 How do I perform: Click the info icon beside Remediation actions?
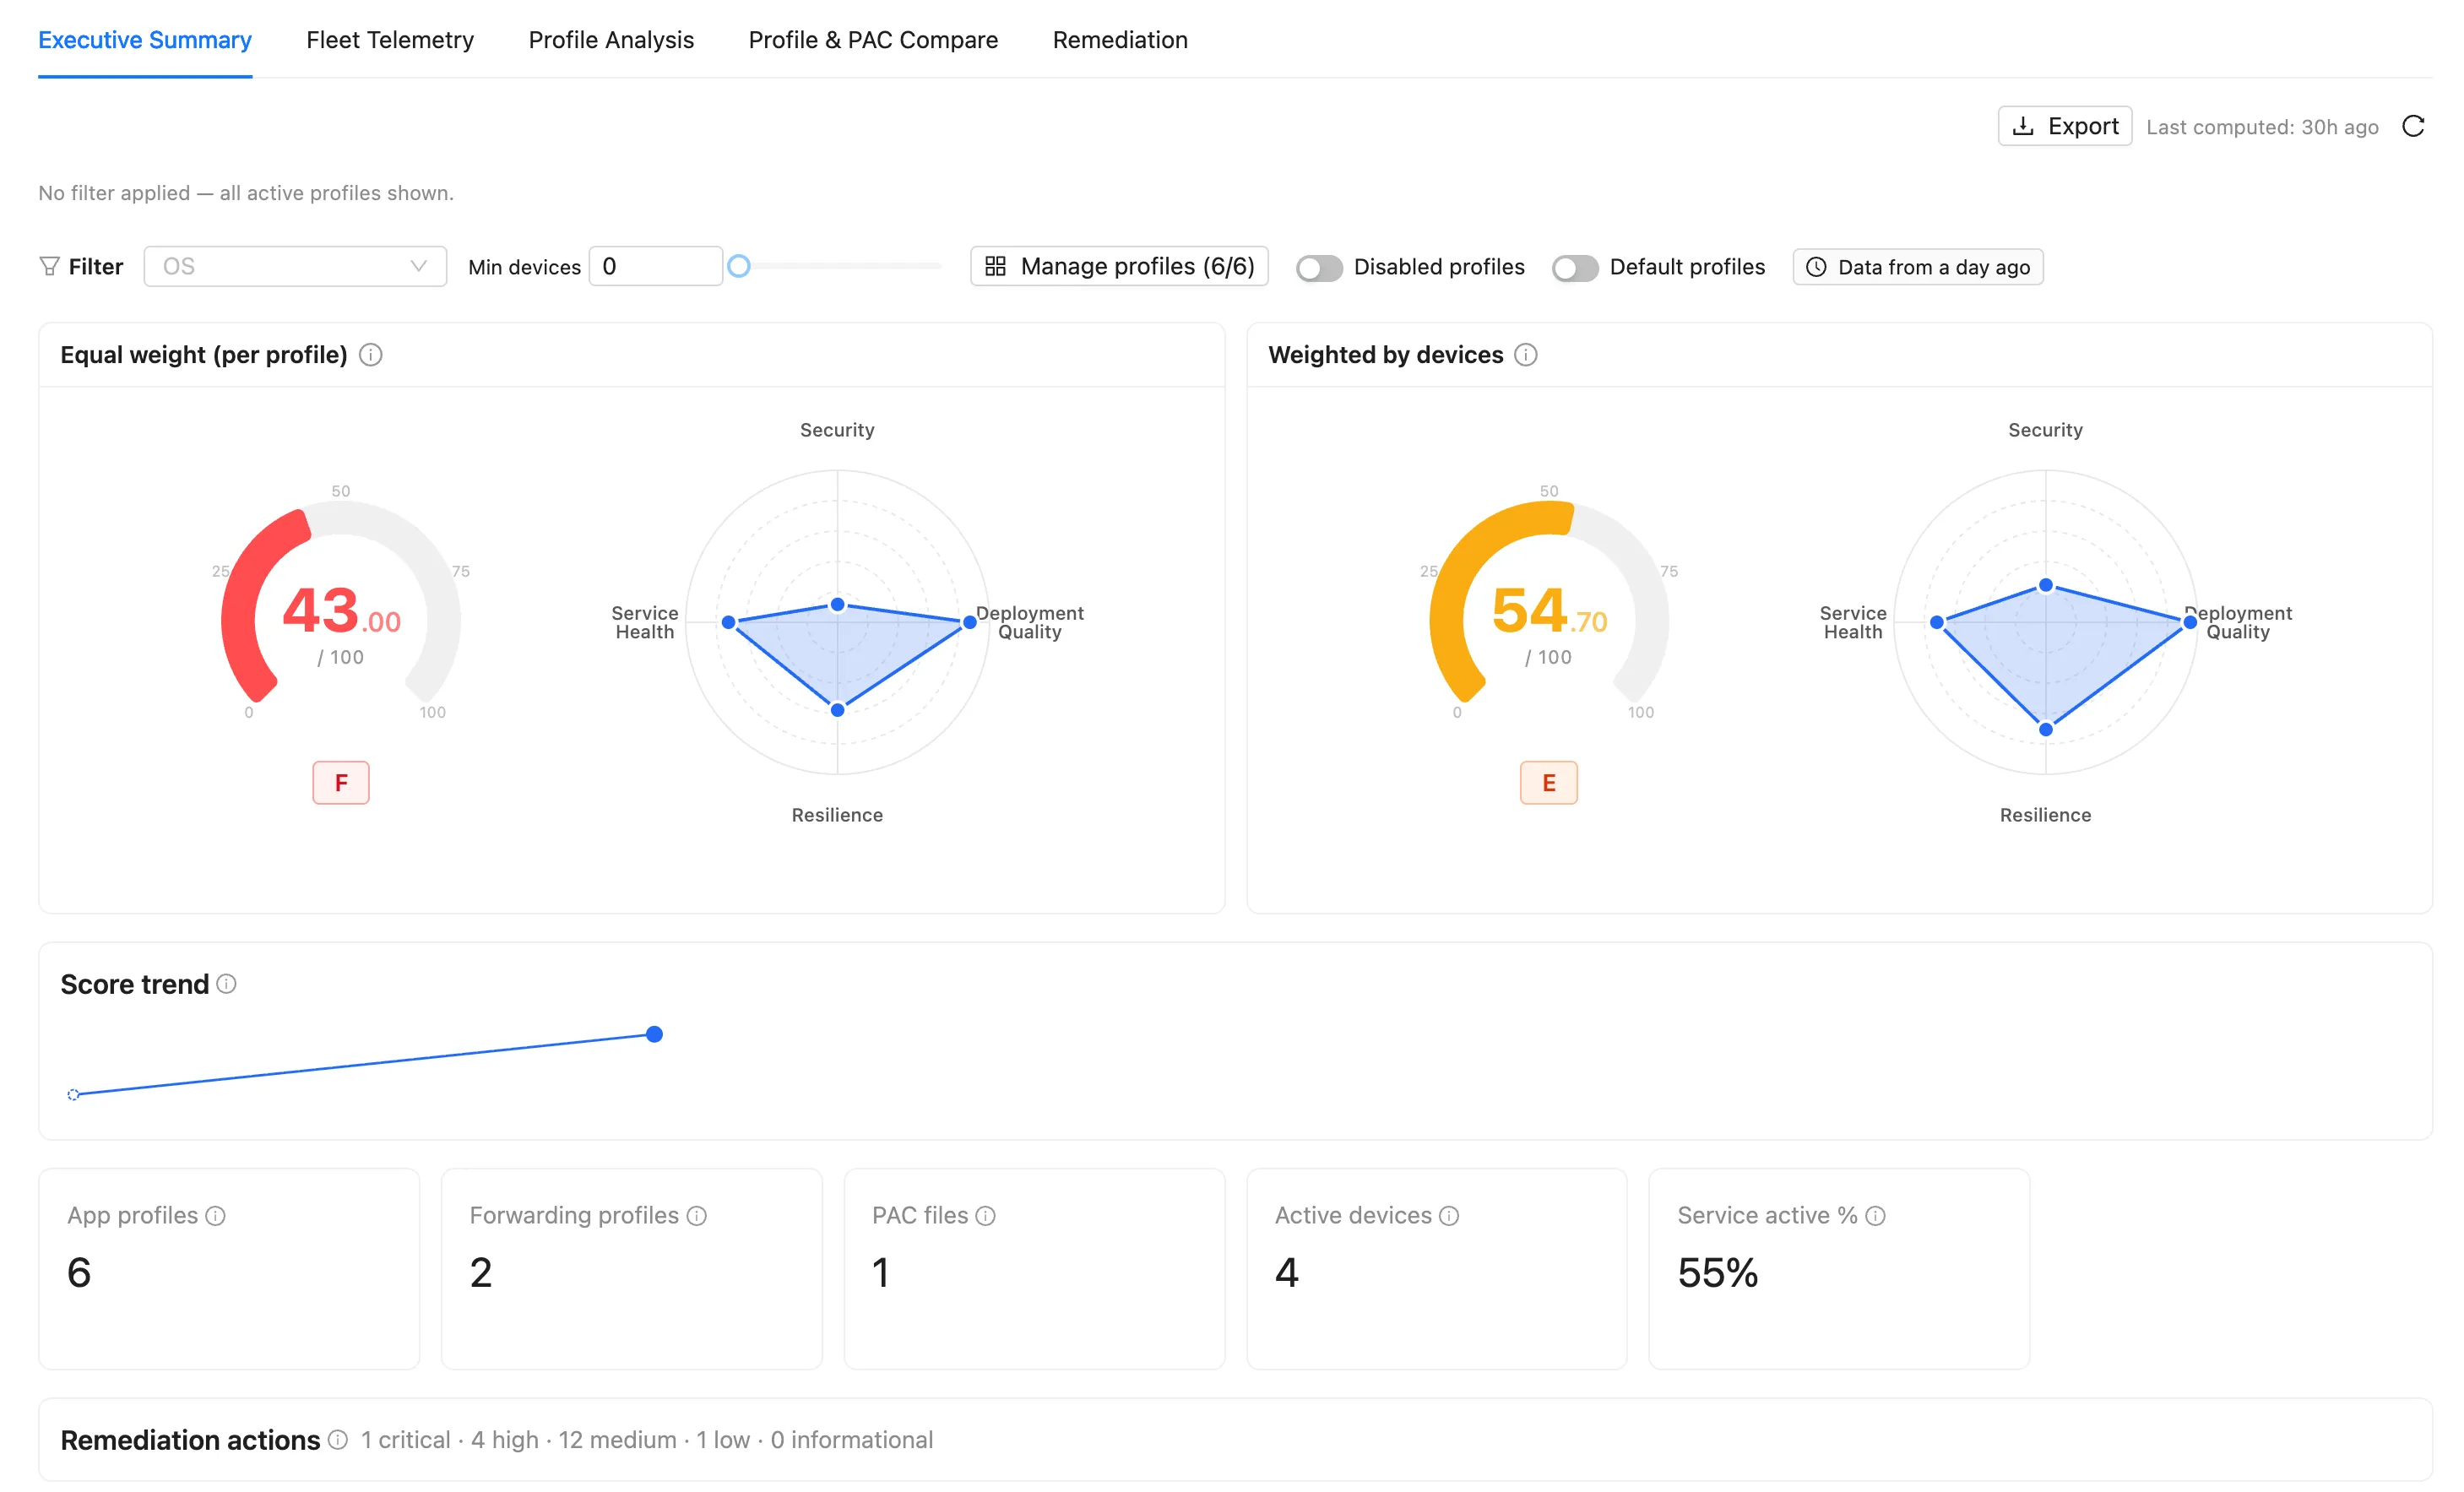click(338, 1440)
